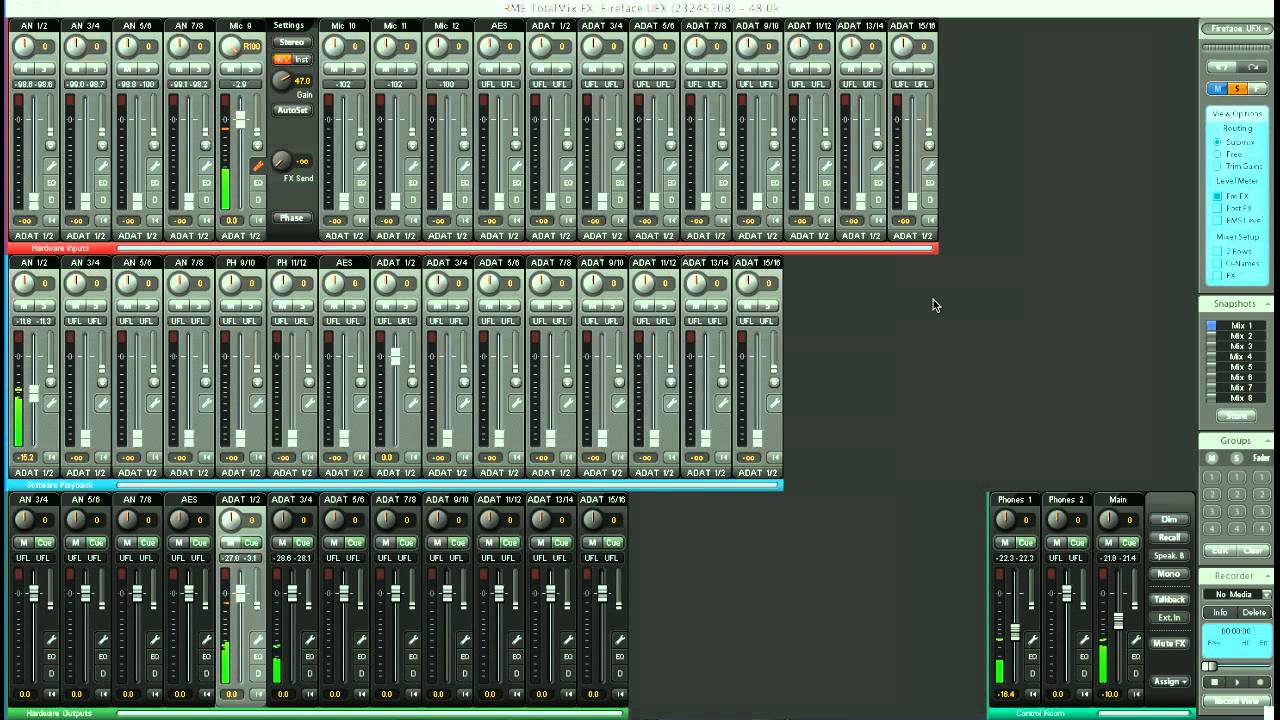This screenshot has height=720, width=1280.
Task: Open ADAT 1/2 routing dropdown under Mic 9
Action: [x=240, y=236]
